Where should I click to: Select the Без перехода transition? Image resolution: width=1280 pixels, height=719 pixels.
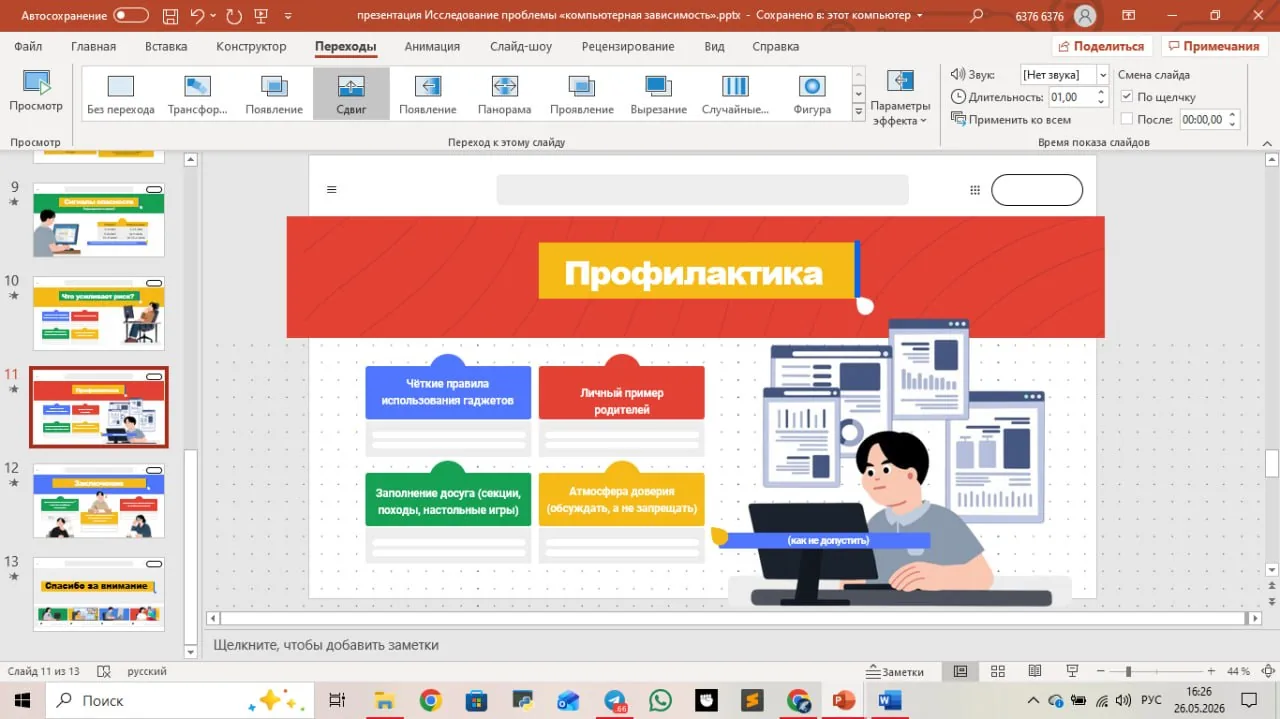click(121, 94)
